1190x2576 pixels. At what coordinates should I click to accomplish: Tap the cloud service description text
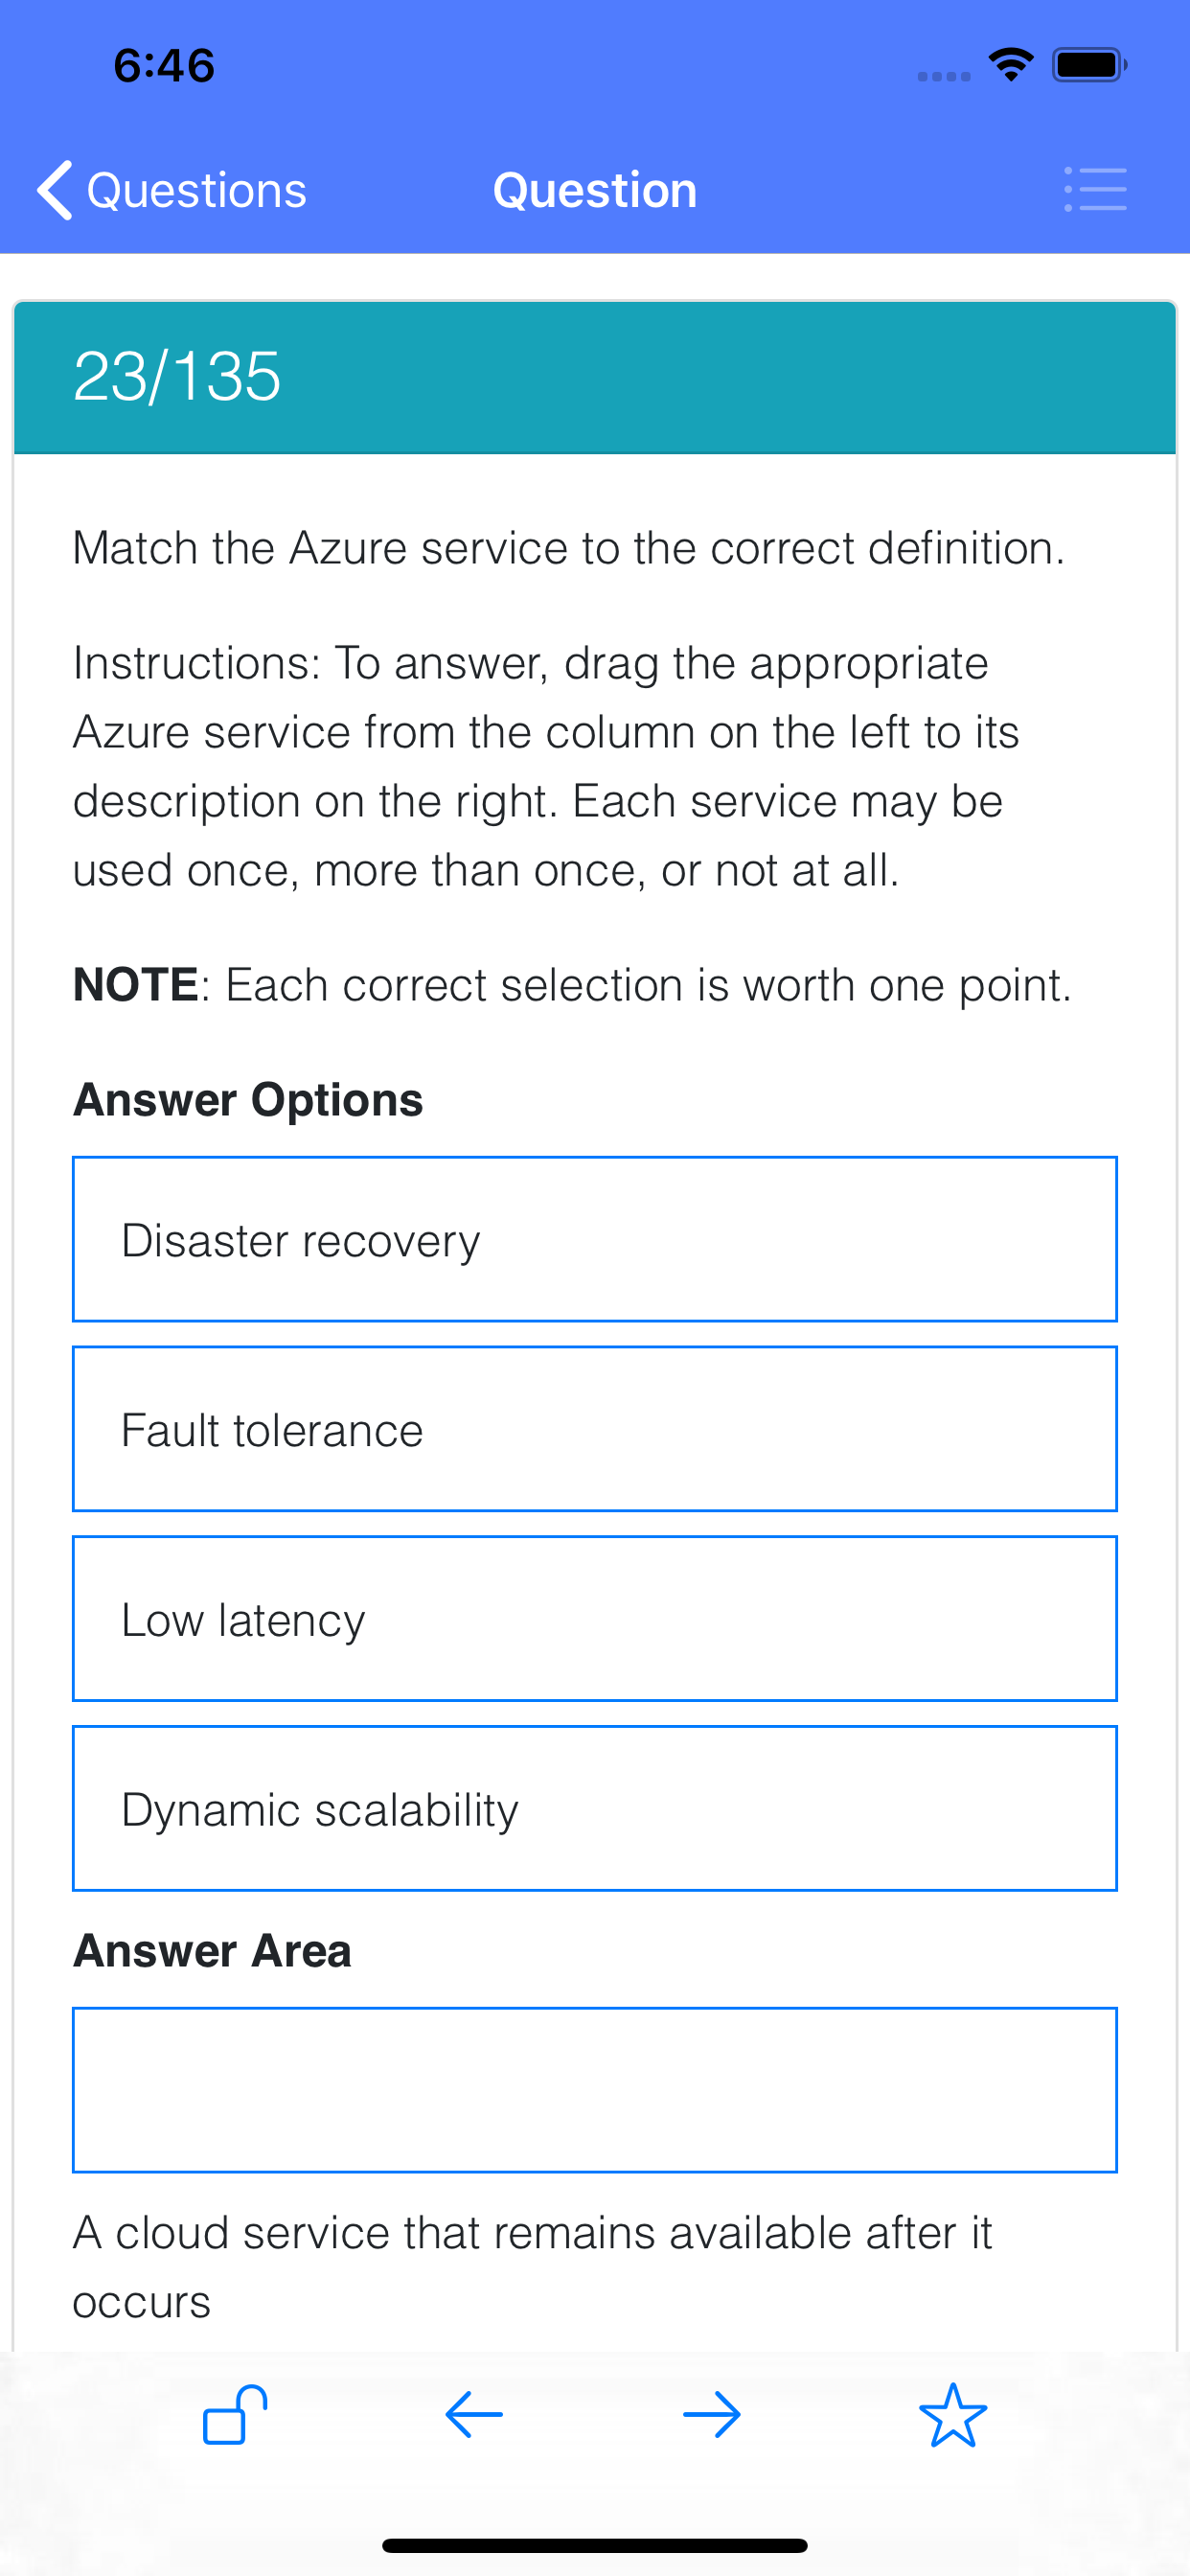[532, 2267]
